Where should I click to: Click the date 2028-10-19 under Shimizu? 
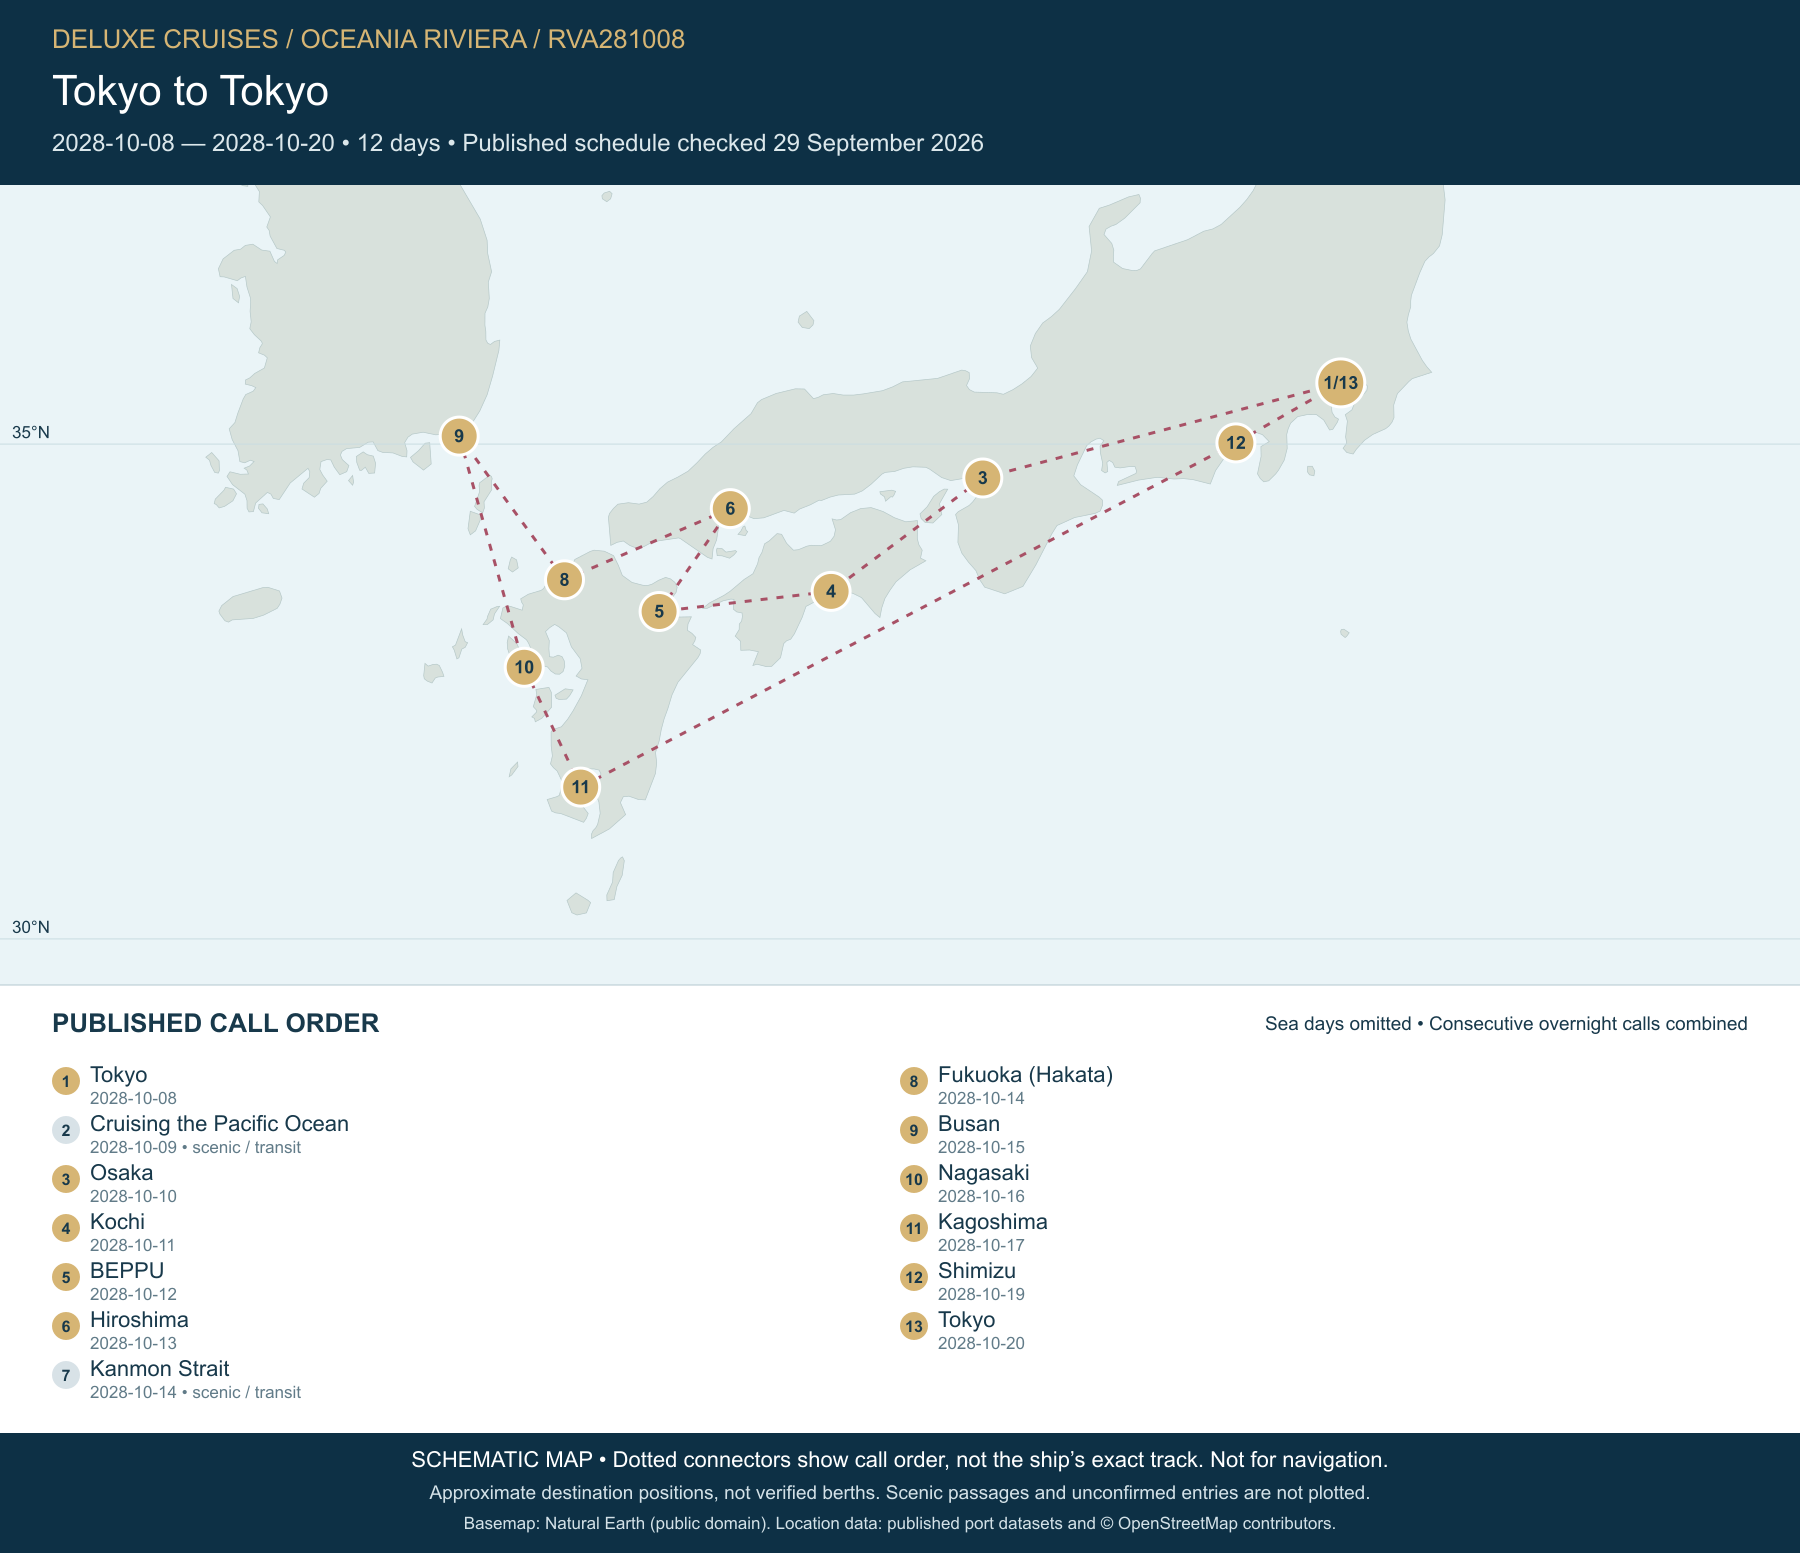981,1294
